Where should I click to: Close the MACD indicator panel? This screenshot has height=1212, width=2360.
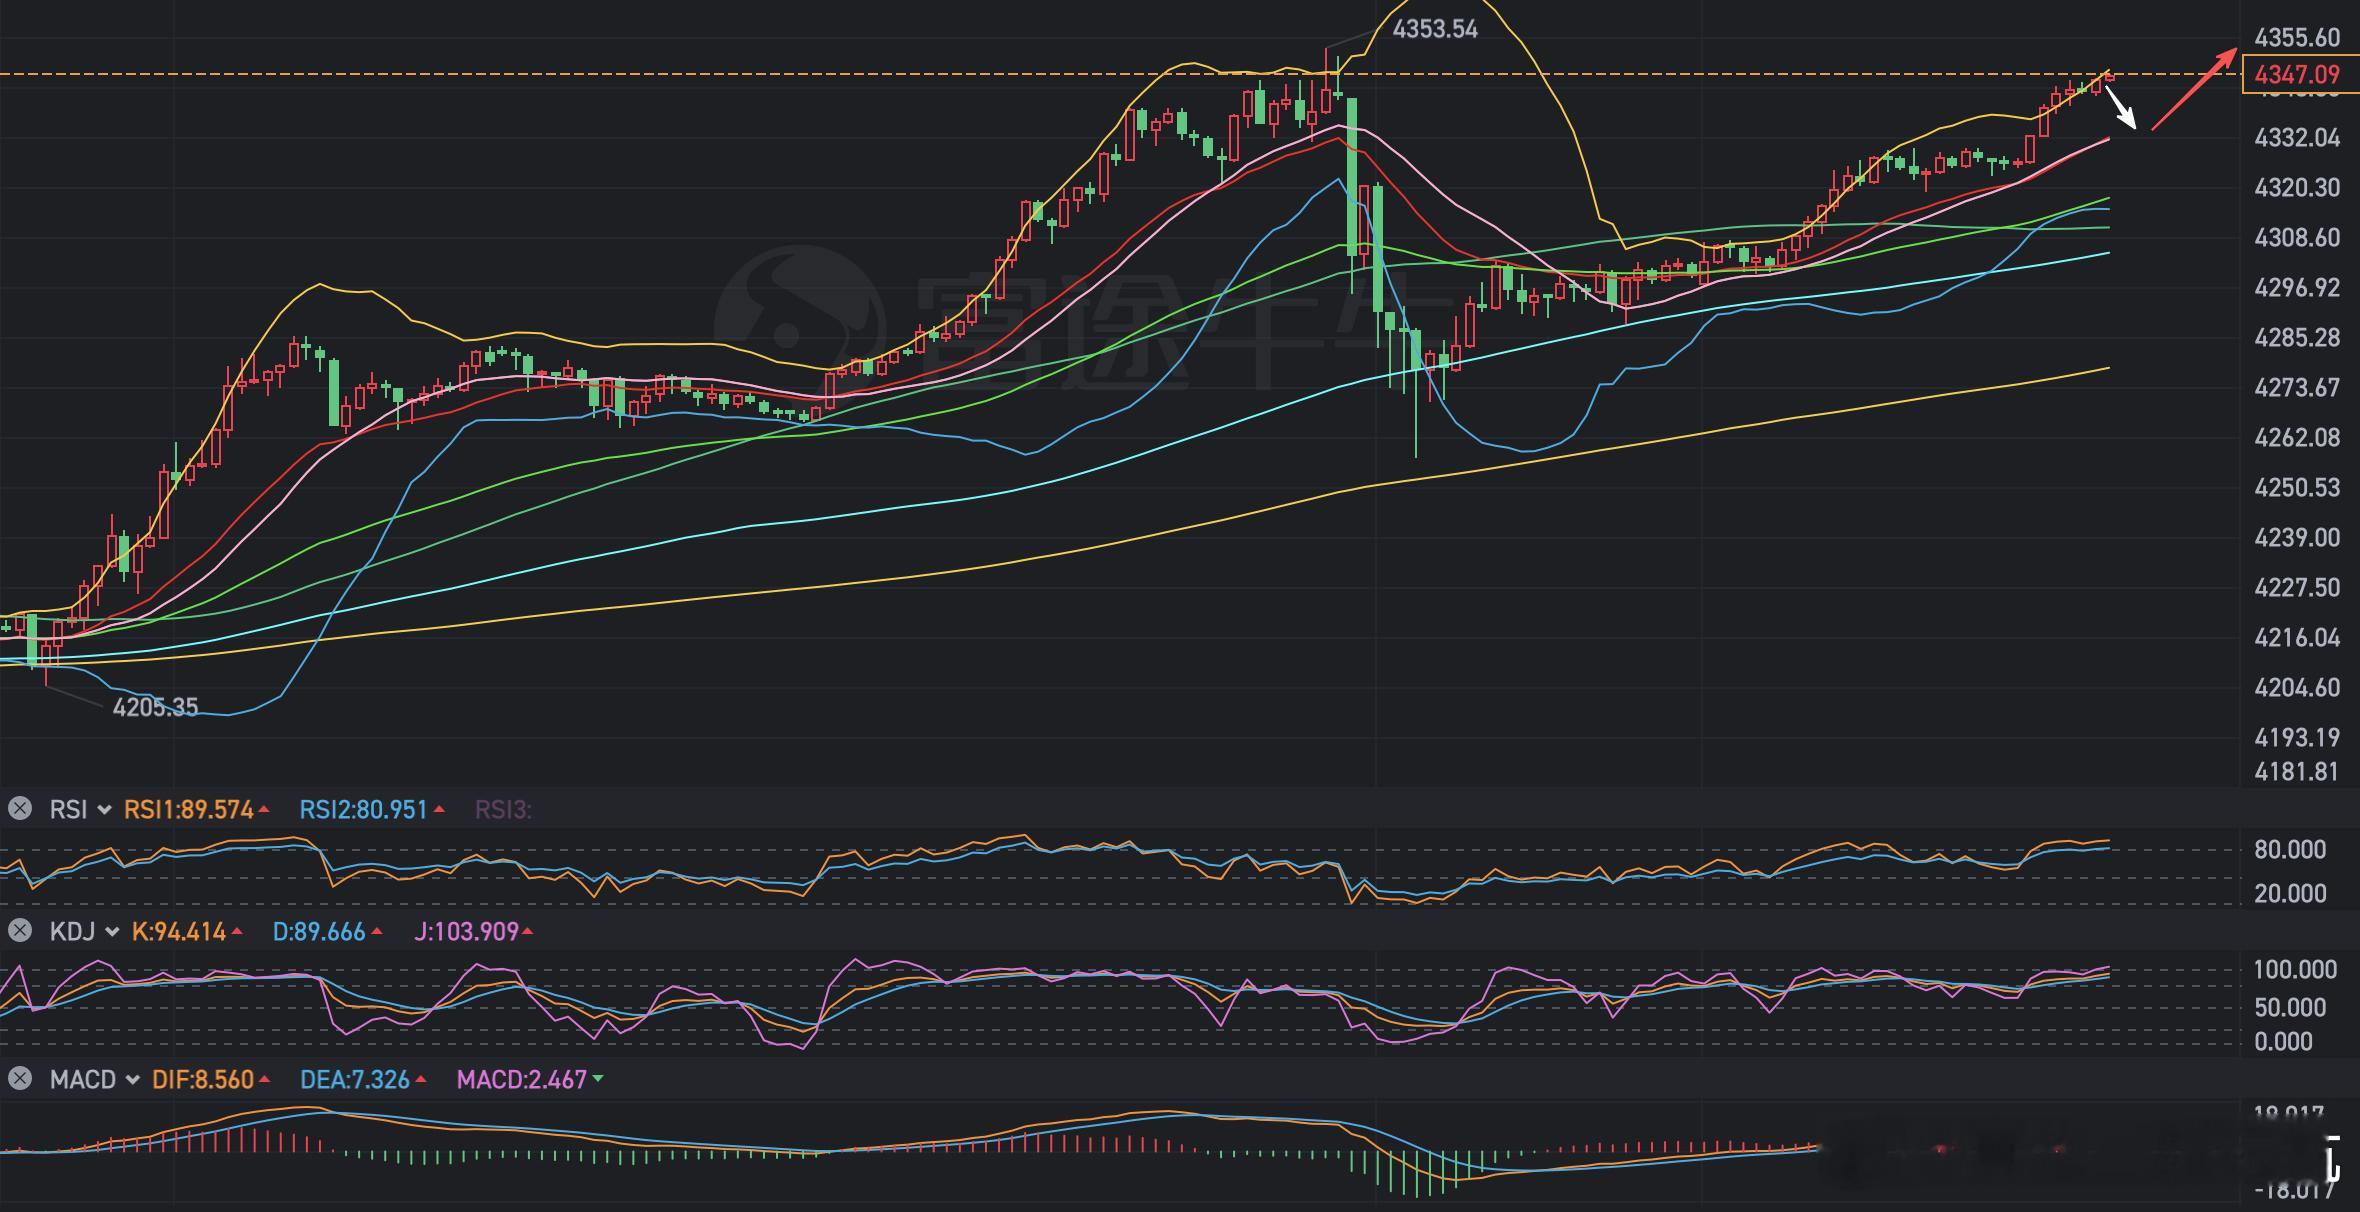(x=19, y=1078)
